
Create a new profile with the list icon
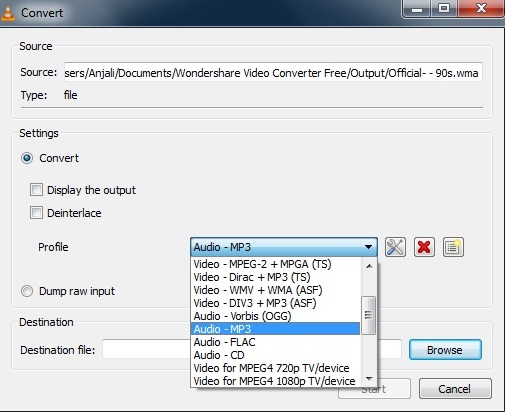[453, 247]
